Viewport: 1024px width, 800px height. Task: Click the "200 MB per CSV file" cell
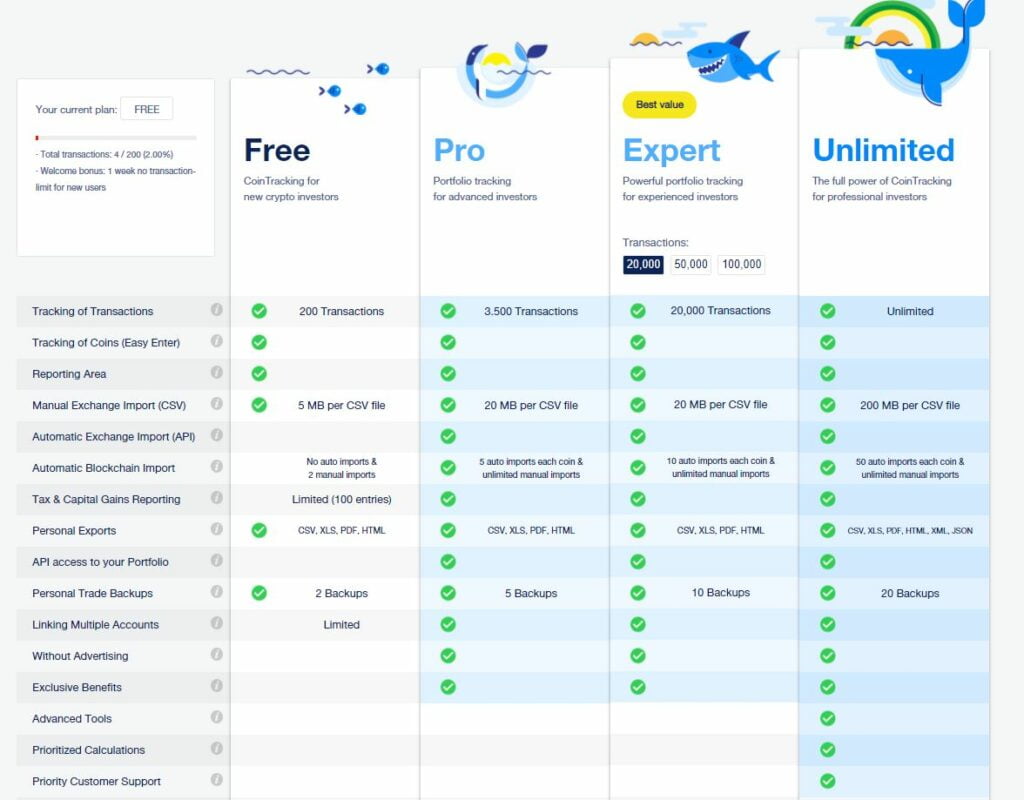click(x=910, y=406)
